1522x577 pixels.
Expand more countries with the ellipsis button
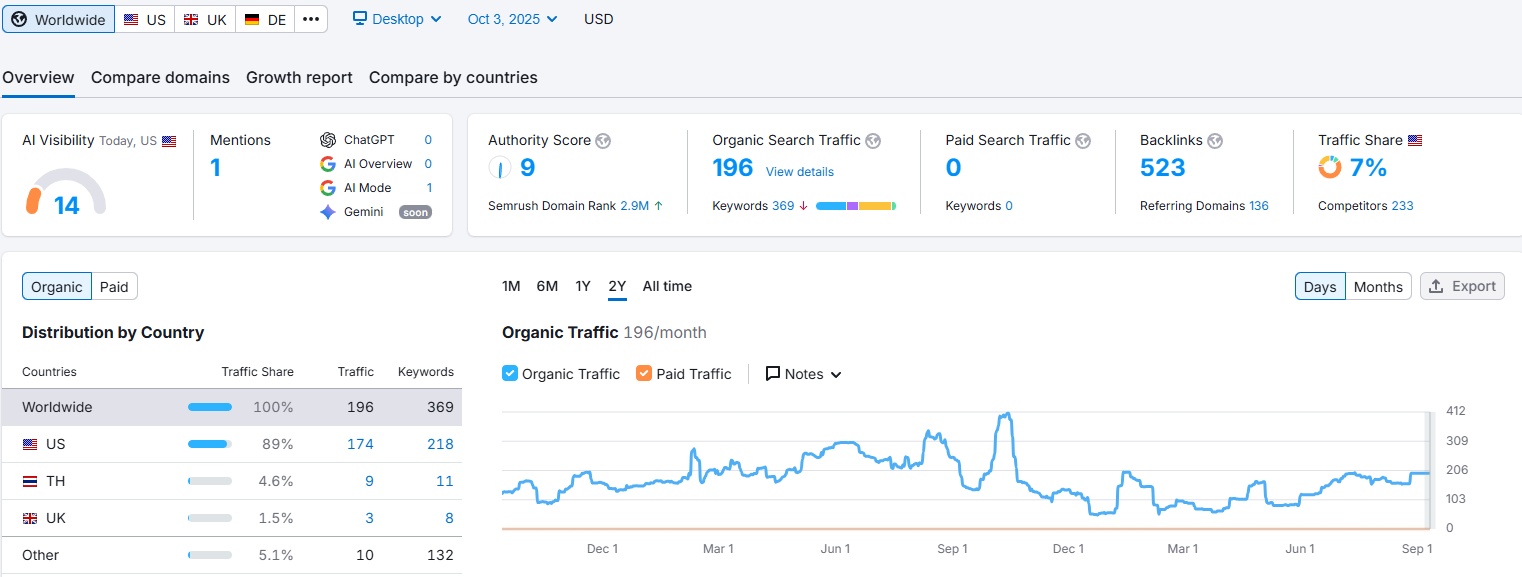311,19
